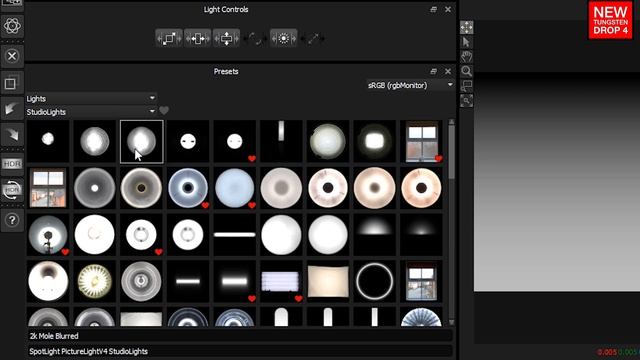Float the Light Controls panel
The height and width of the screenshot is (360, 640).
(x=433, y=9)
